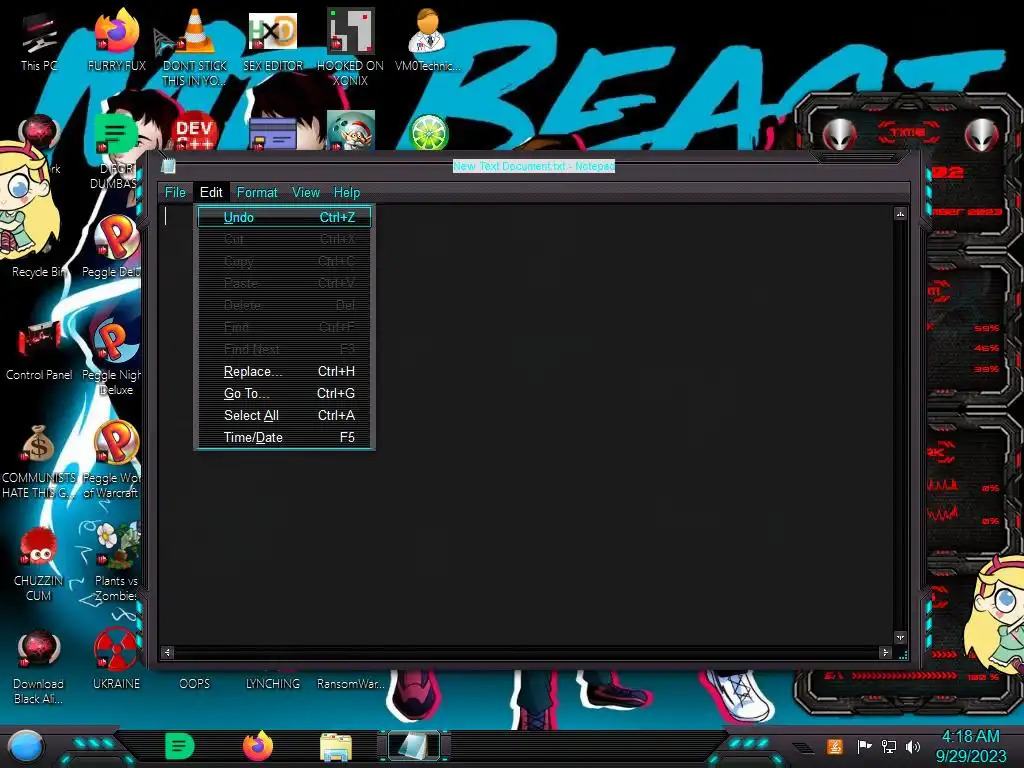Image resolution: width=1024 pixels, height=768 pixels.
Task: Click the Start orb button
Action: click(26, 747)
